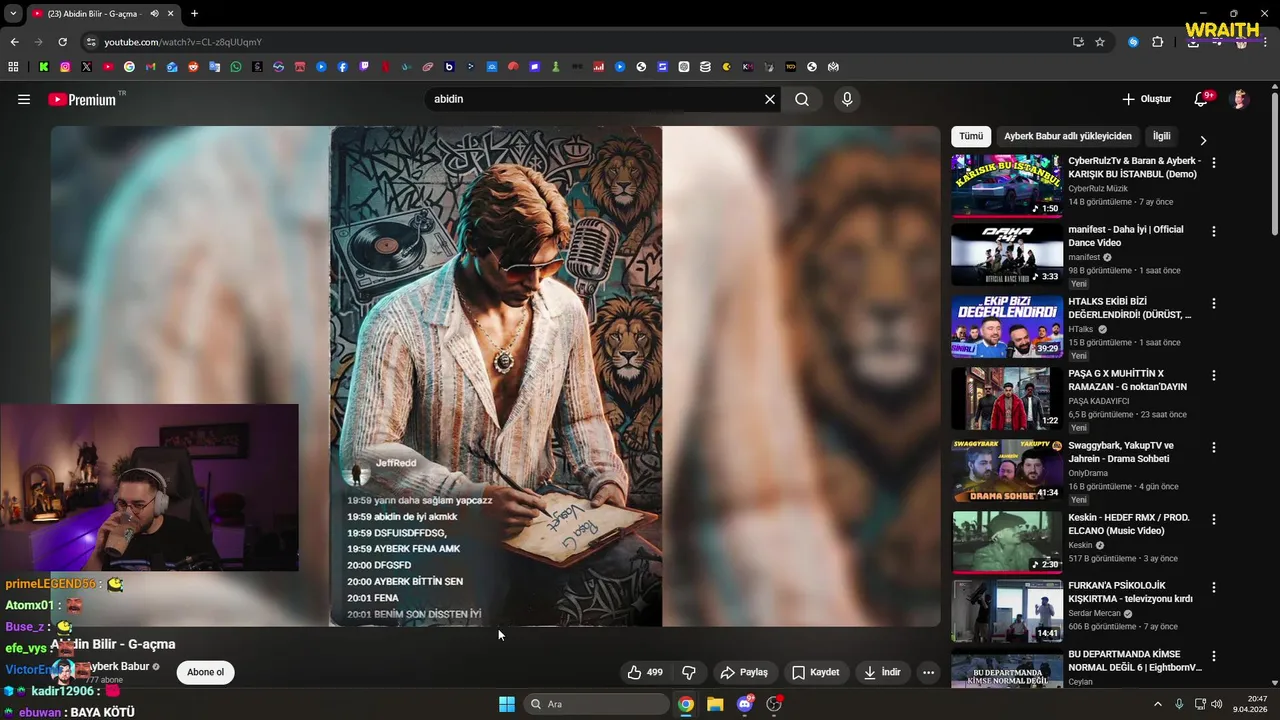Share the video via Paylaş
The image size is (1280, 720).
coord(744,672)
